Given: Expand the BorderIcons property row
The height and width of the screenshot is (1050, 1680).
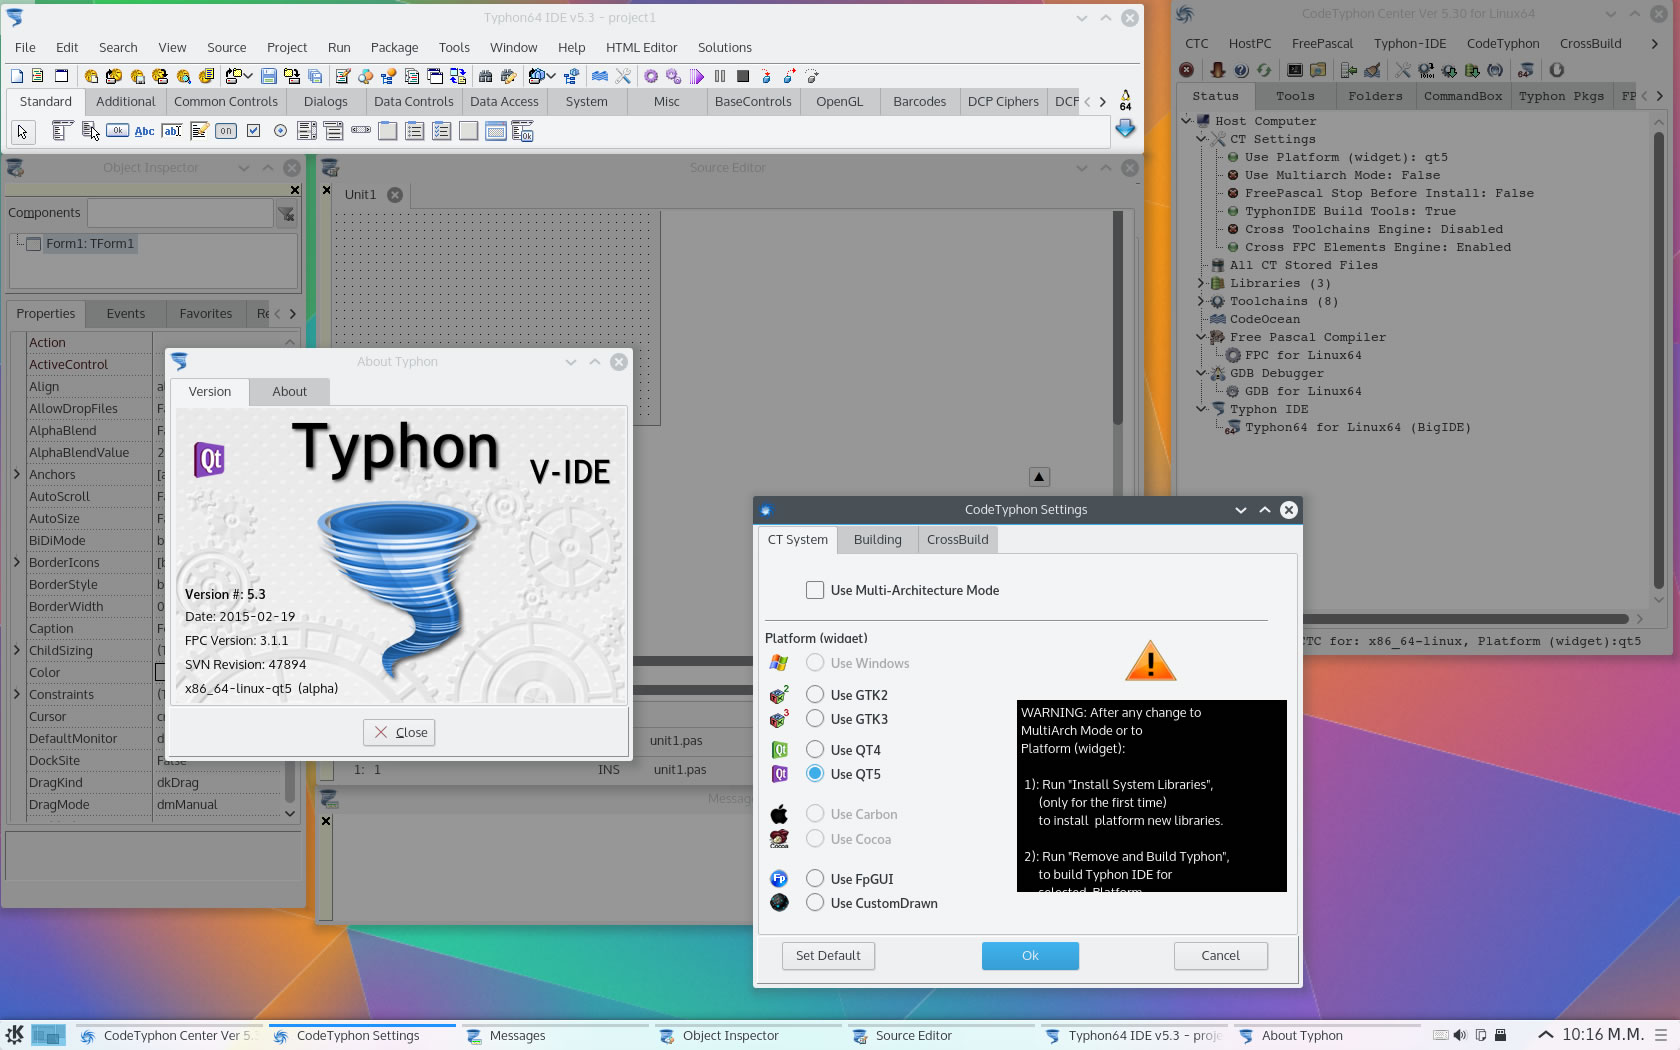Looking at the screenshot, I should click(17, 562).
